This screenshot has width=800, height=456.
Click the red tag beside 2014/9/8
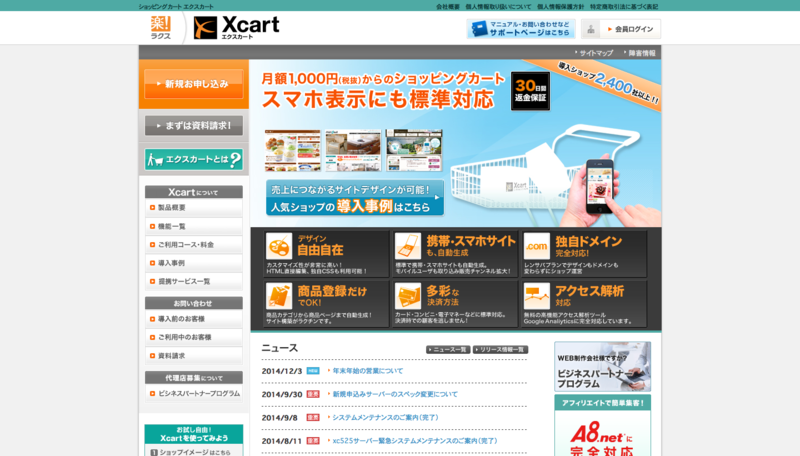(x=313, y=417)
